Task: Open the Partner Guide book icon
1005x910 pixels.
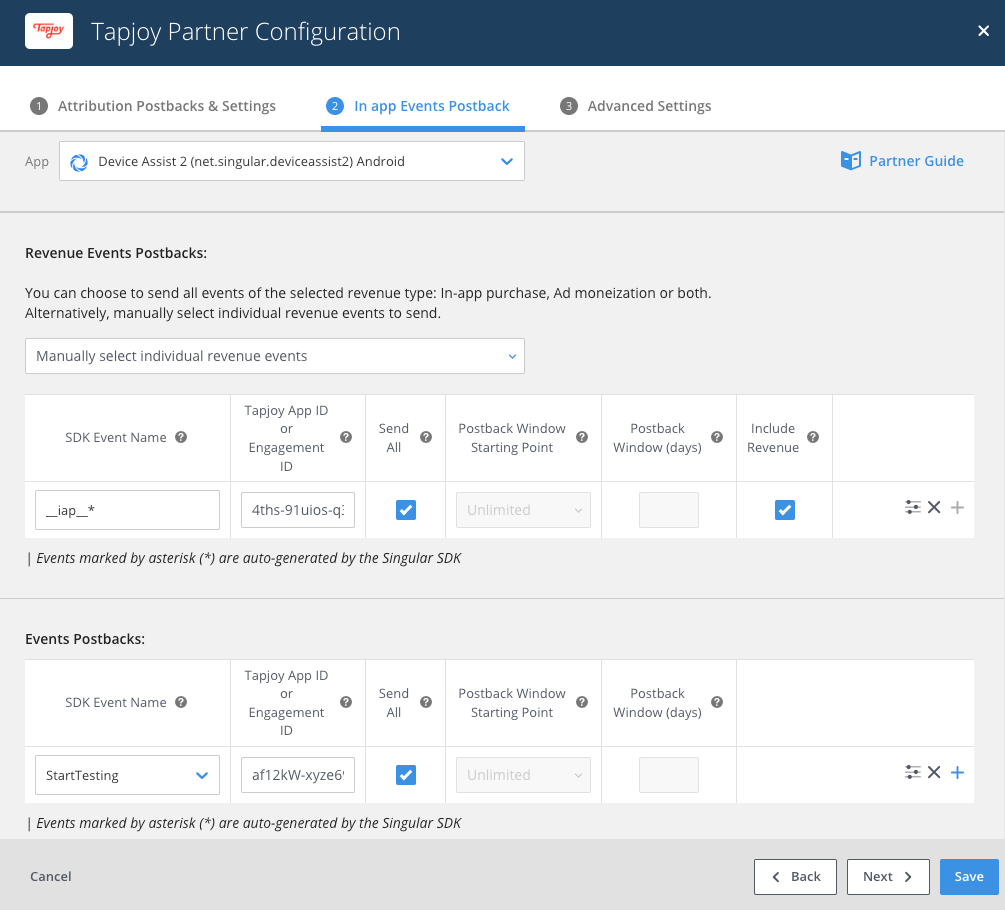Action: (851, 160)
